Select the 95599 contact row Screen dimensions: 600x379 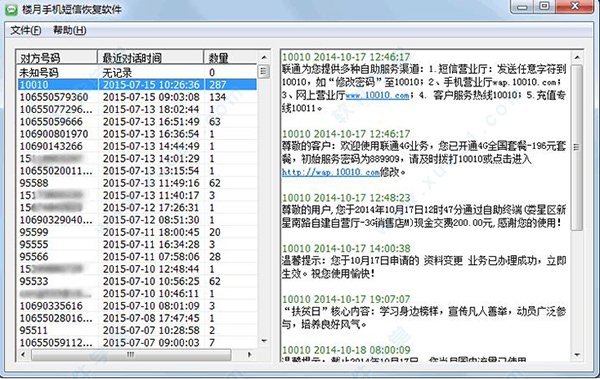(137, 232)
